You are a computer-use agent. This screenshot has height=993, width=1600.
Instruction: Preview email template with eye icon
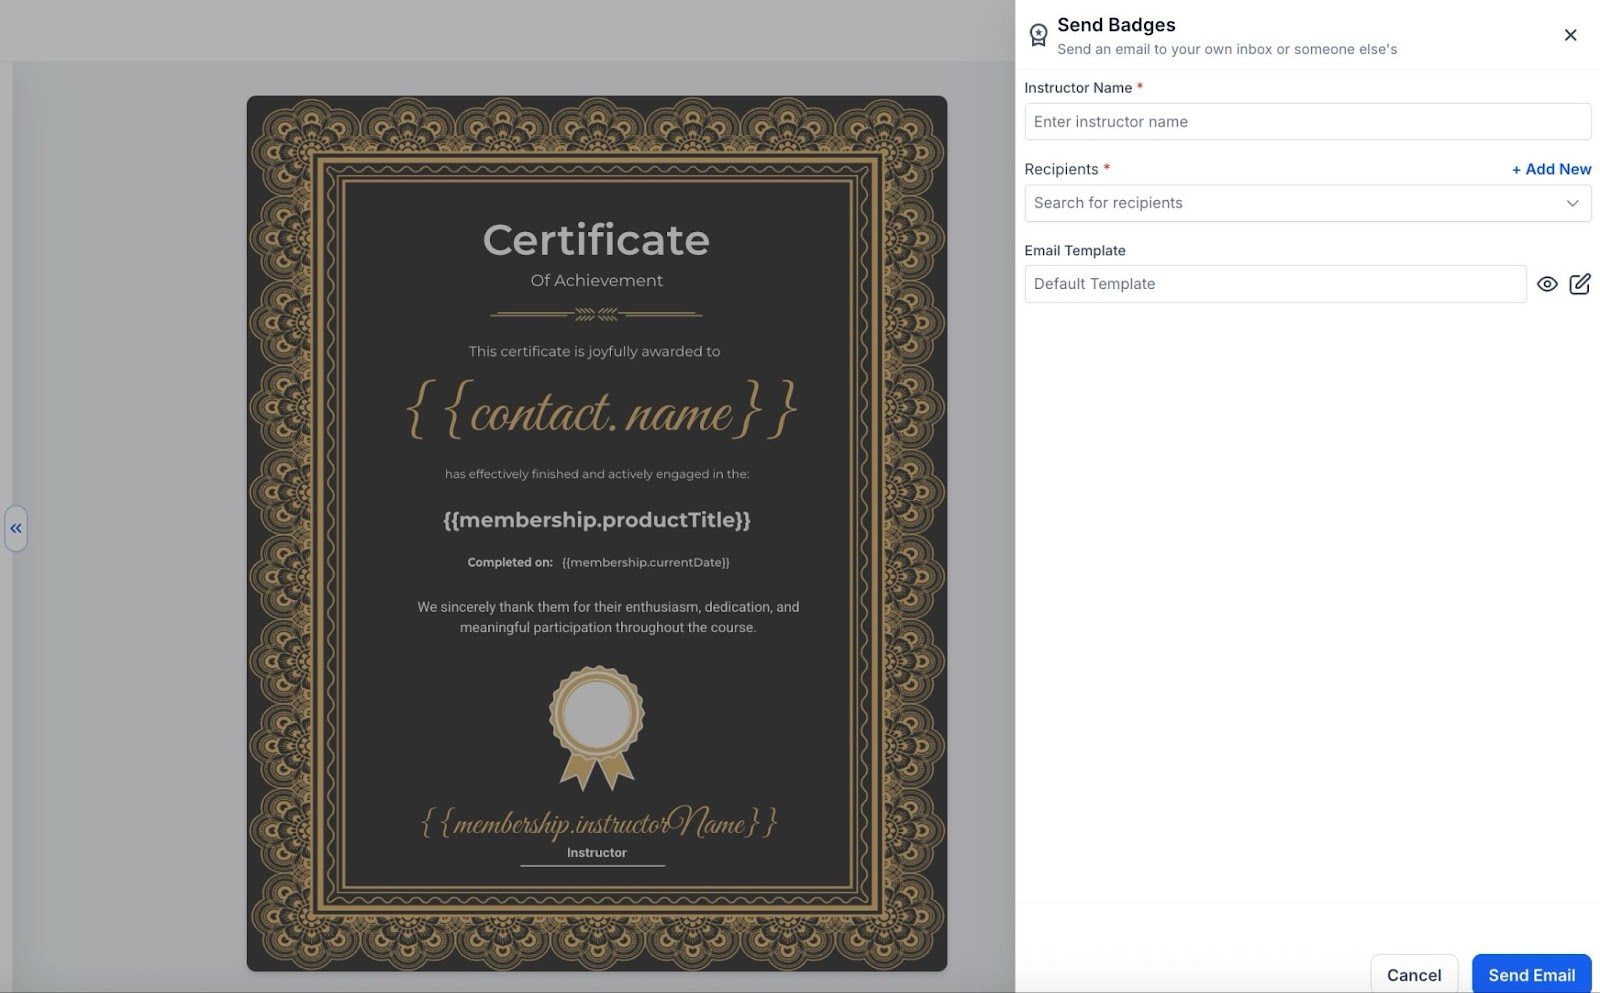tap(1547, 284)
